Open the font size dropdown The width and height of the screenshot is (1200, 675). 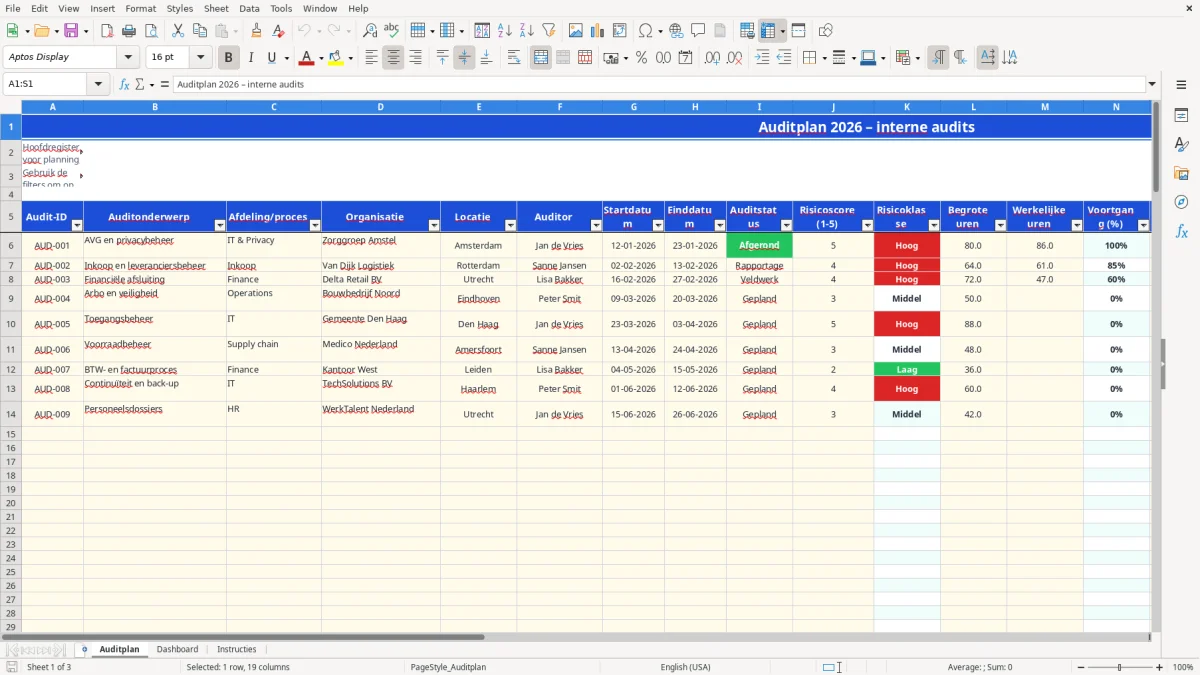pyautogui.click(x=201, y=57)
